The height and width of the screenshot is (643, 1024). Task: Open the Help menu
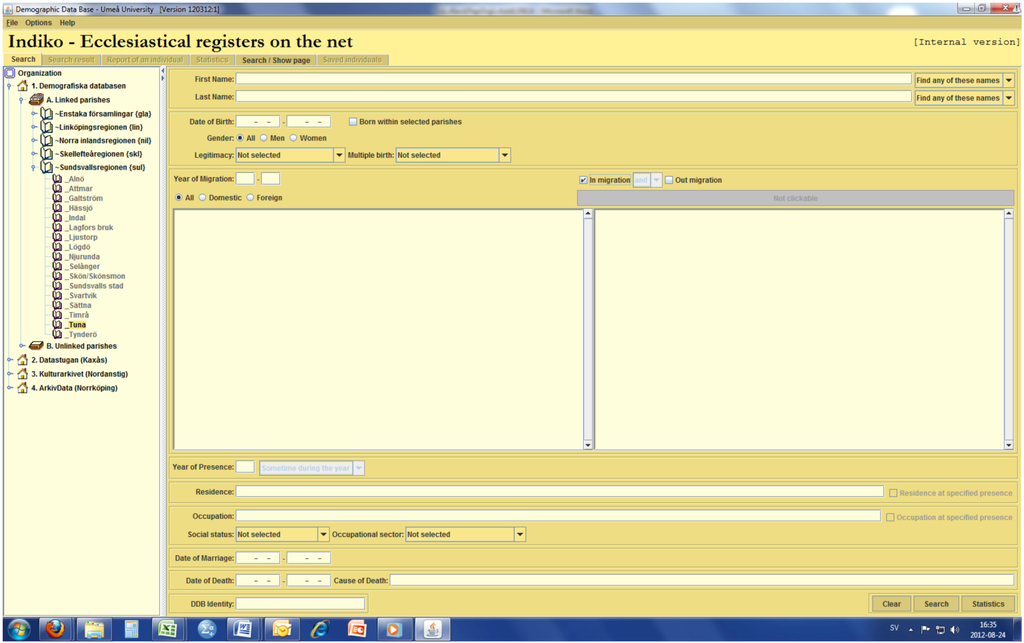pyautogui.click(x=67, y=23)
